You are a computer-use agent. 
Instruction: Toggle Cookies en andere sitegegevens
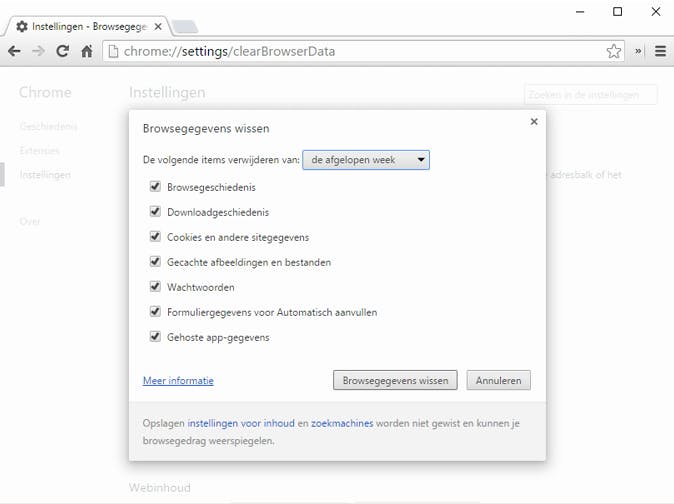click(x=155, y=237)
